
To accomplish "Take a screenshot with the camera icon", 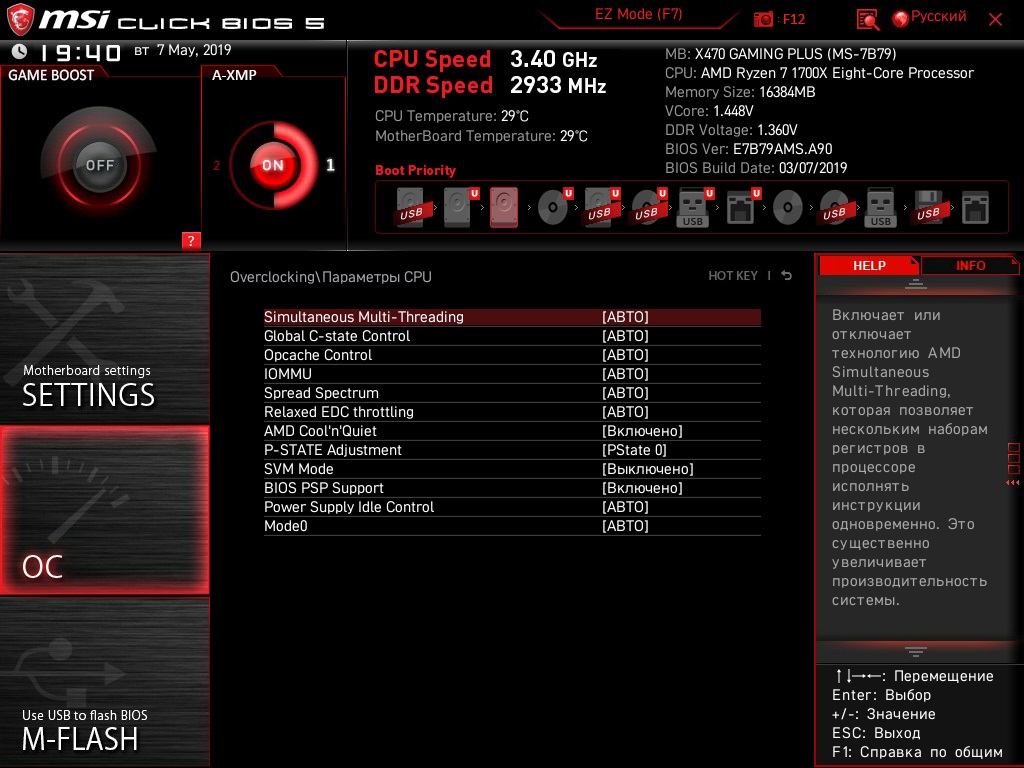I will pos(763,20).
